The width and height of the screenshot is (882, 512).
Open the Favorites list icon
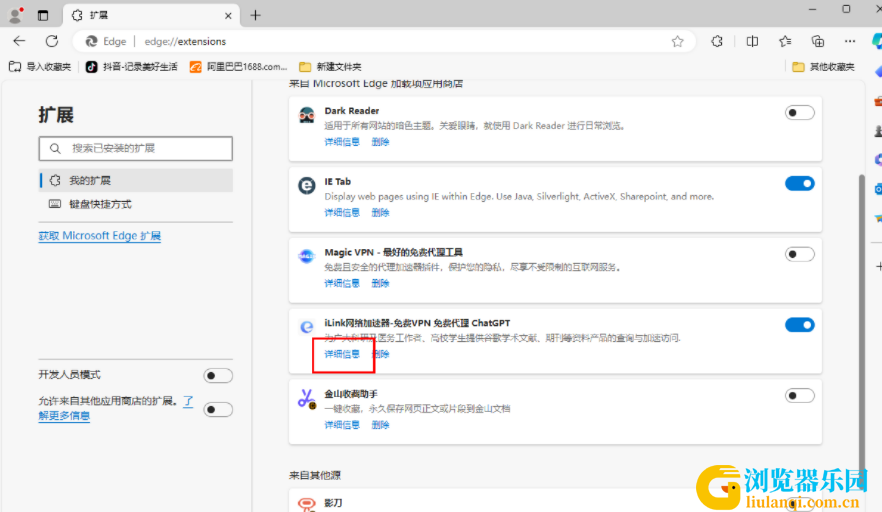(x=785, y=41)
